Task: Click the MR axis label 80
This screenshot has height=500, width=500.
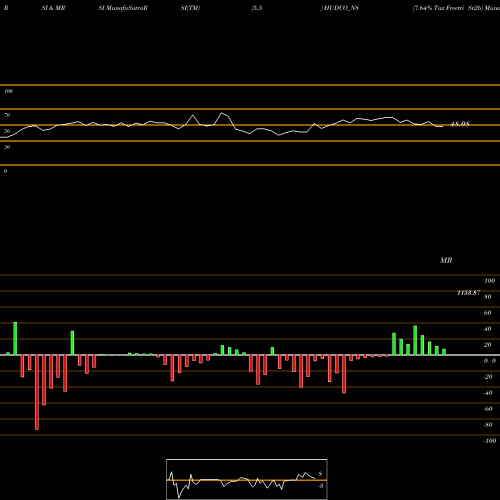Action: click(x=487, y=297)
